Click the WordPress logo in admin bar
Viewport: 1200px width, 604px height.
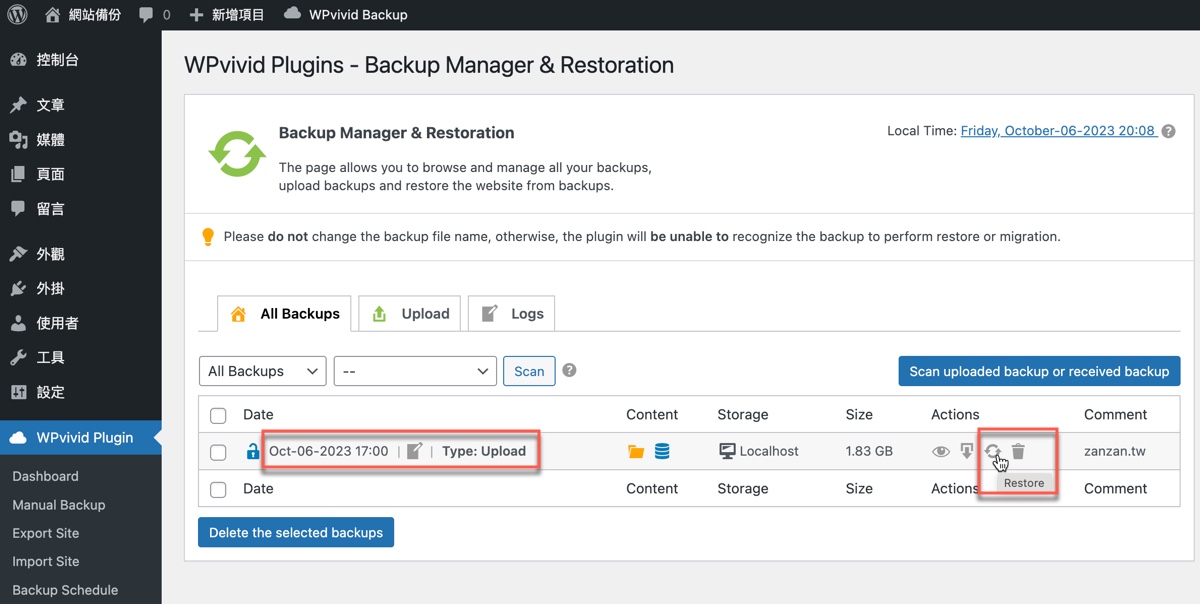pos(17,15)
